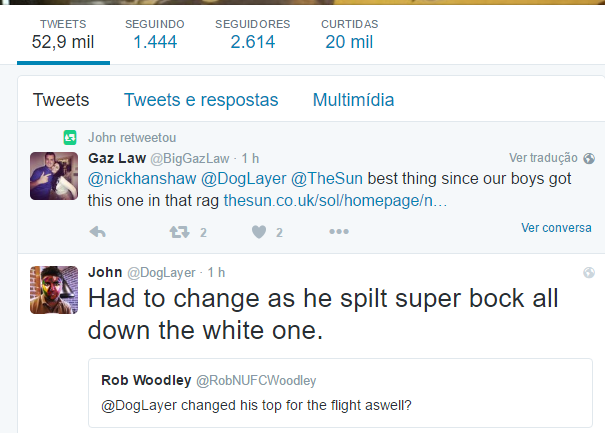Reply to Gaz Law's tweet
605x441 pixels.
(x=98, y=231)
